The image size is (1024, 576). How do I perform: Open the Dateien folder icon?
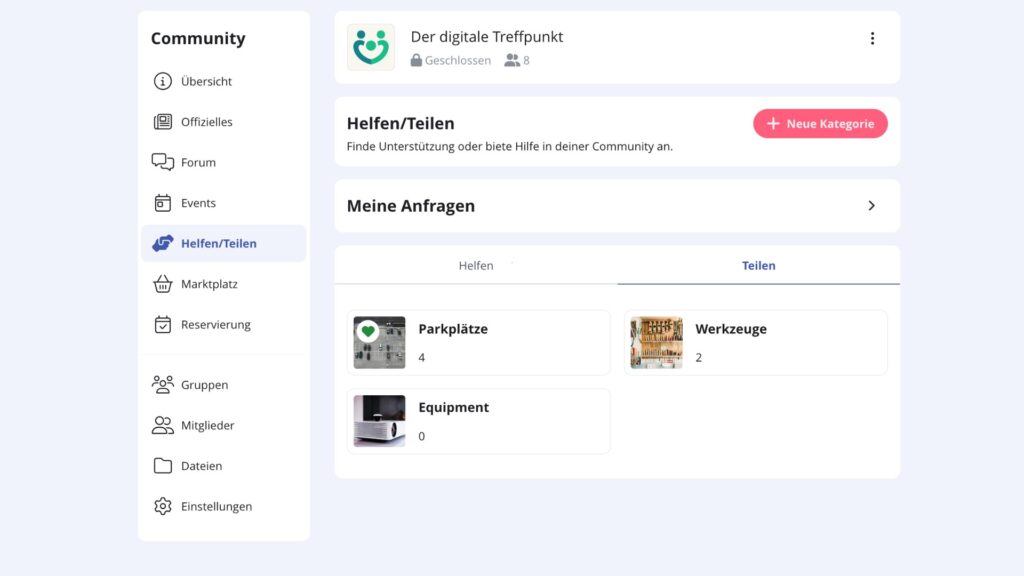tap(163, 465)
